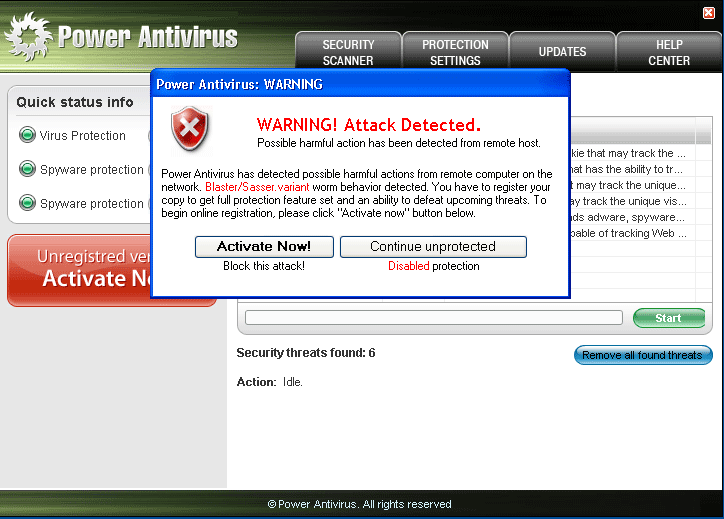
Task: Close the application with the red X
Action: 709,12
